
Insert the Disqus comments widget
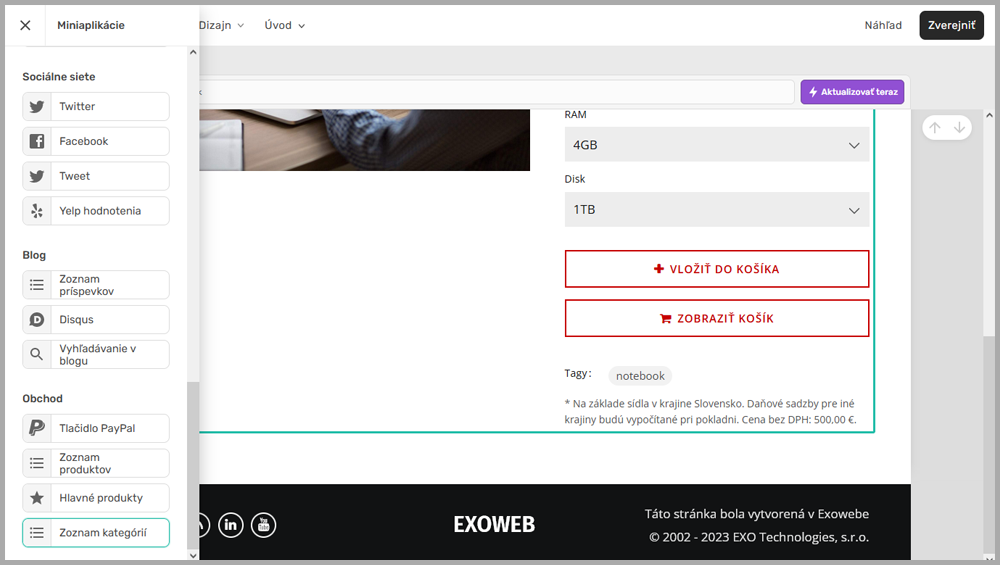(96, 320)
